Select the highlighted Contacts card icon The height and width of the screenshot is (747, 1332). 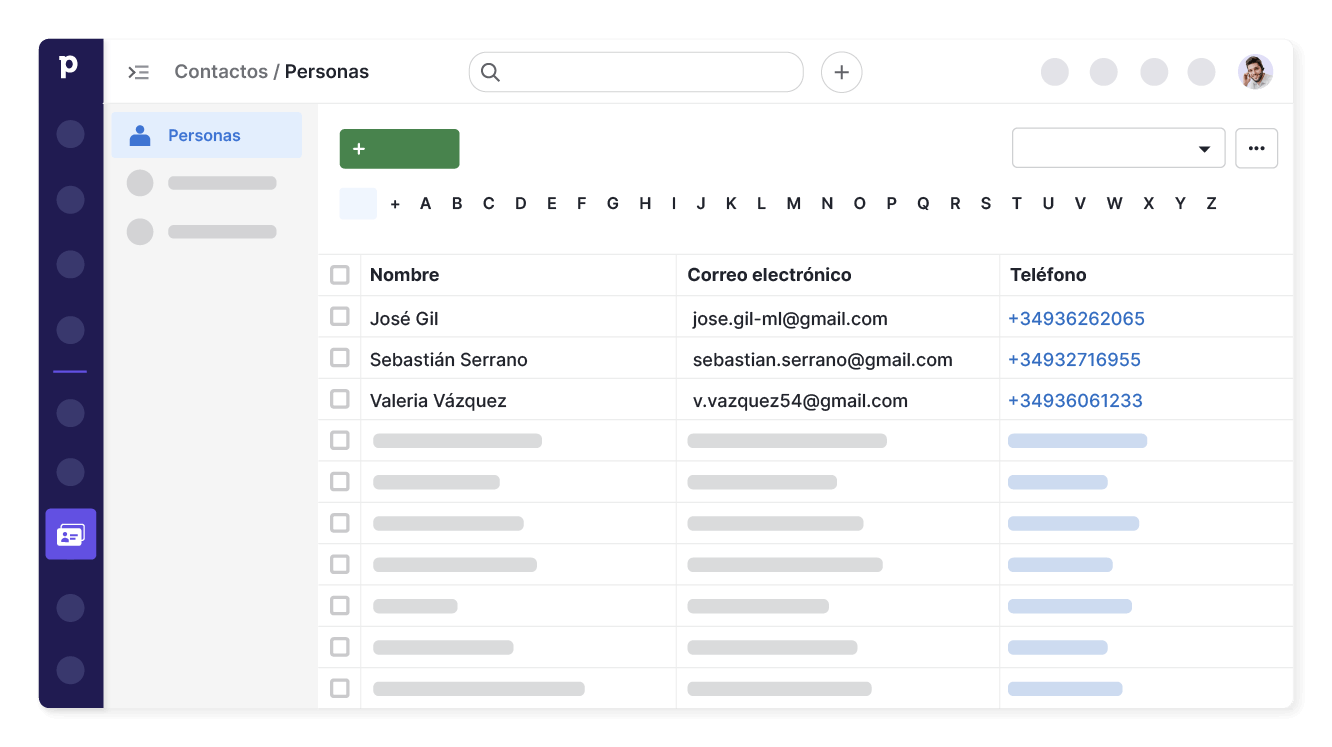pos(70,534)
